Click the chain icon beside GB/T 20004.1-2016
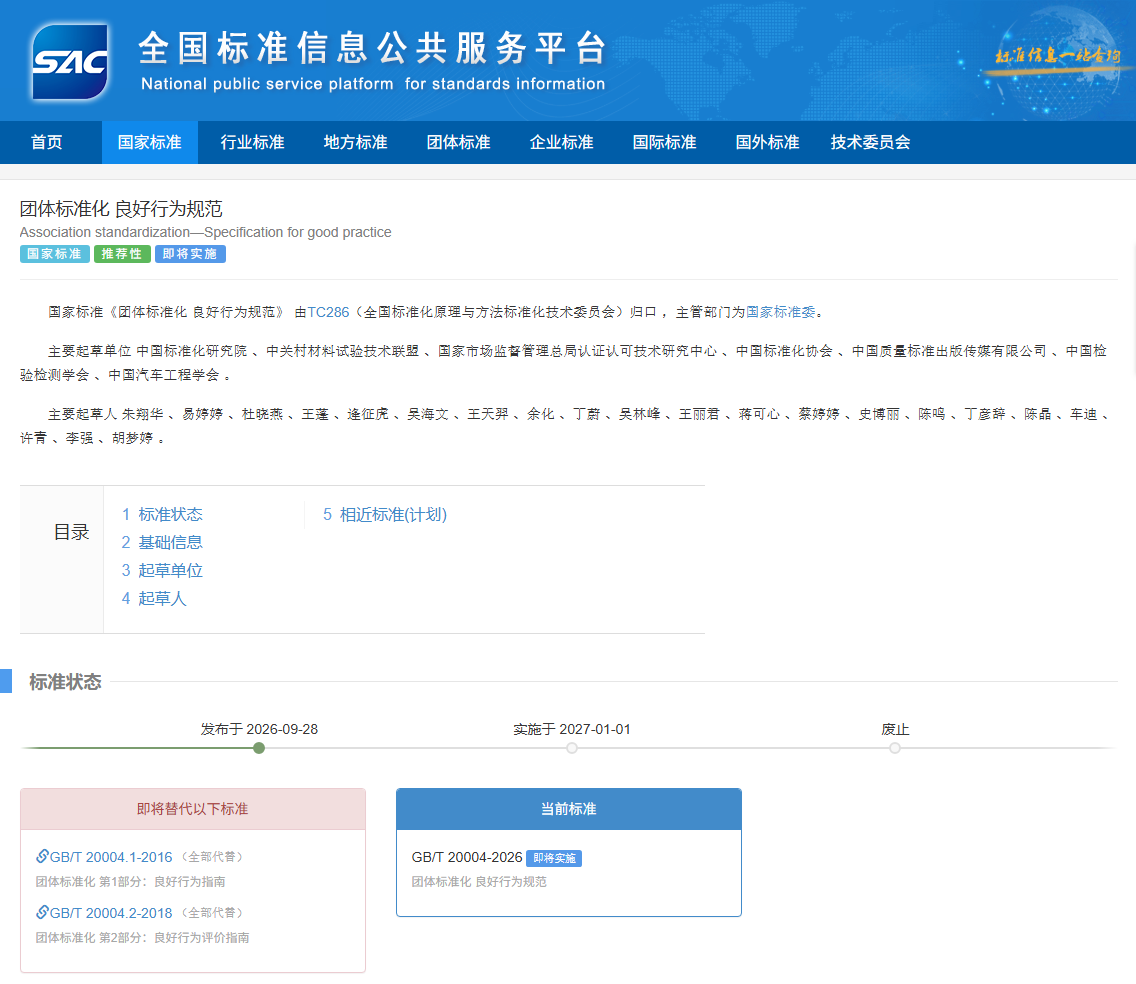This screenshot has width=1136, height=984. click(x=42, y=856)
